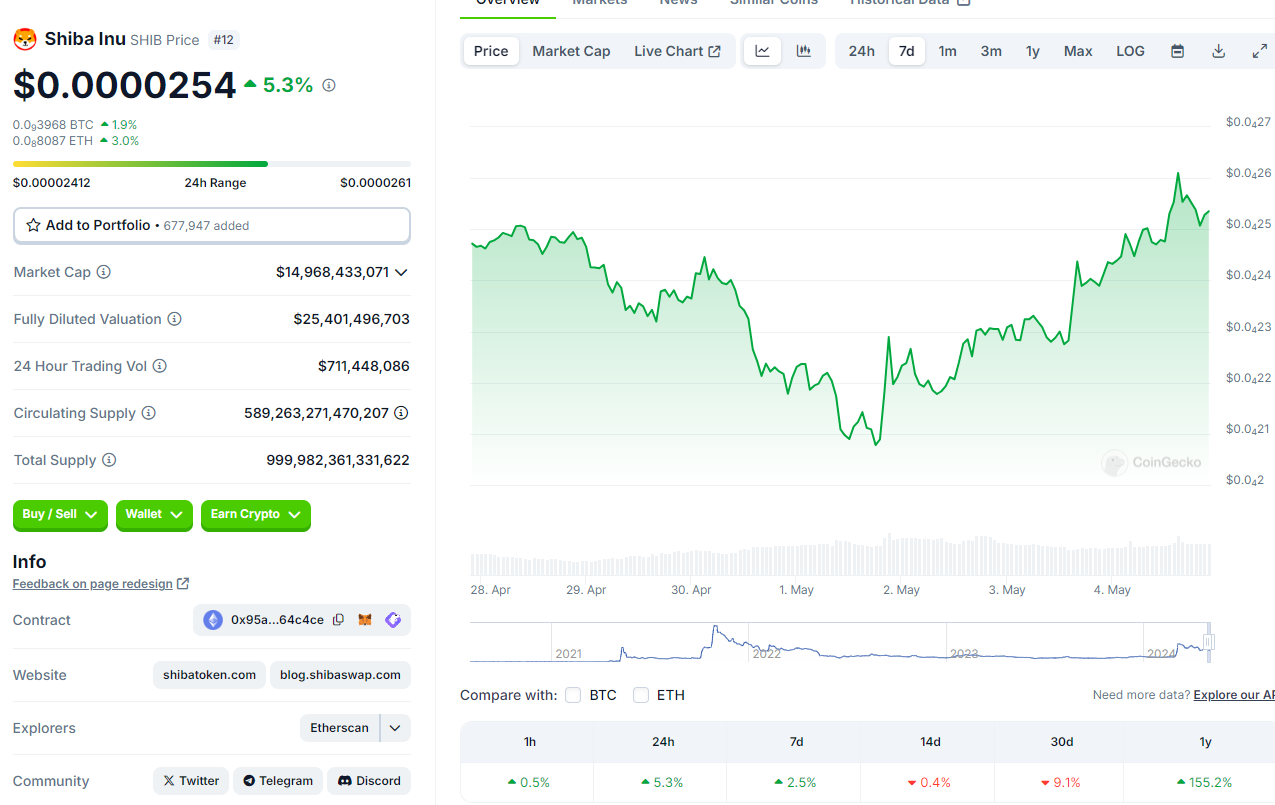Add SHIB to MetaMask via fox icon
This screenshot has width=1275, height=805.
click(x=365, y=620)
